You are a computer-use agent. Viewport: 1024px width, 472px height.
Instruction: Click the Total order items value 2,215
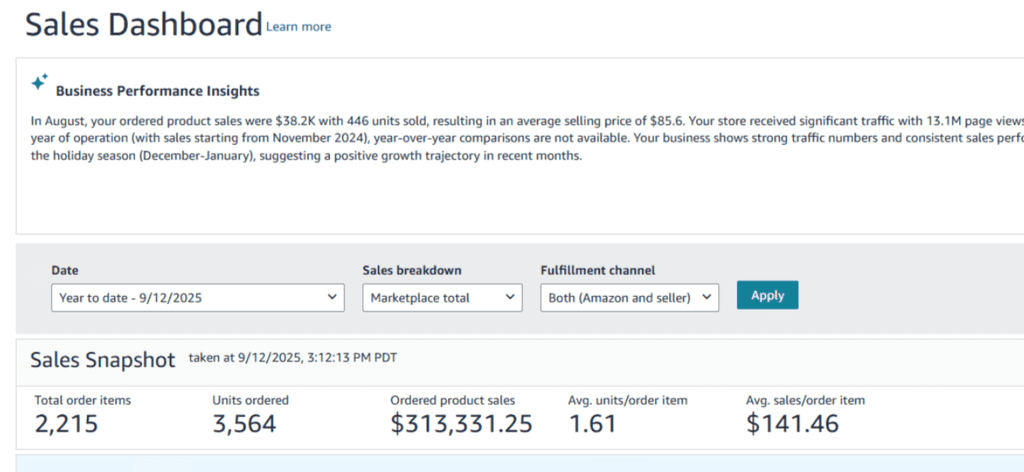pyautogui.click(x=66, y=424)
